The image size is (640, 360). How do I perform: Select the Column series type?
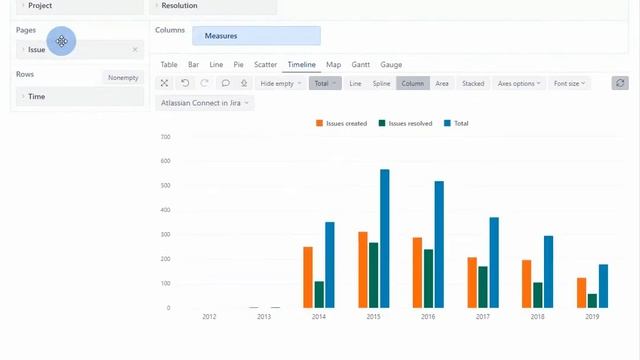point(413,83)
